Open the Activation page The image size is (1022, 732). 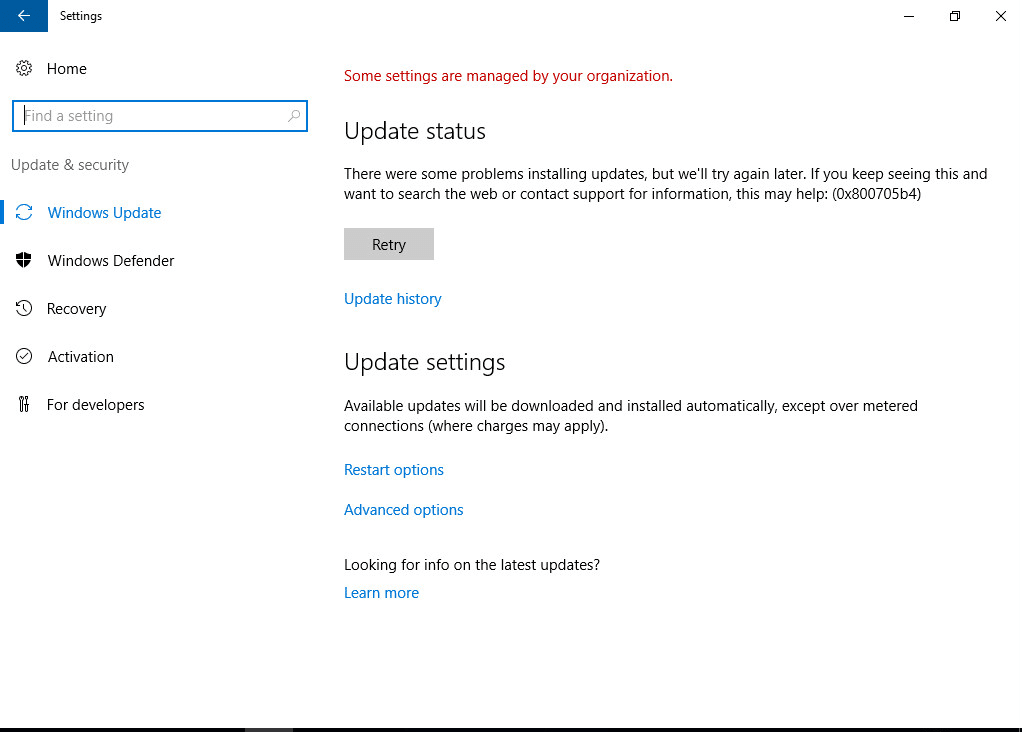(x=81, y=357)
